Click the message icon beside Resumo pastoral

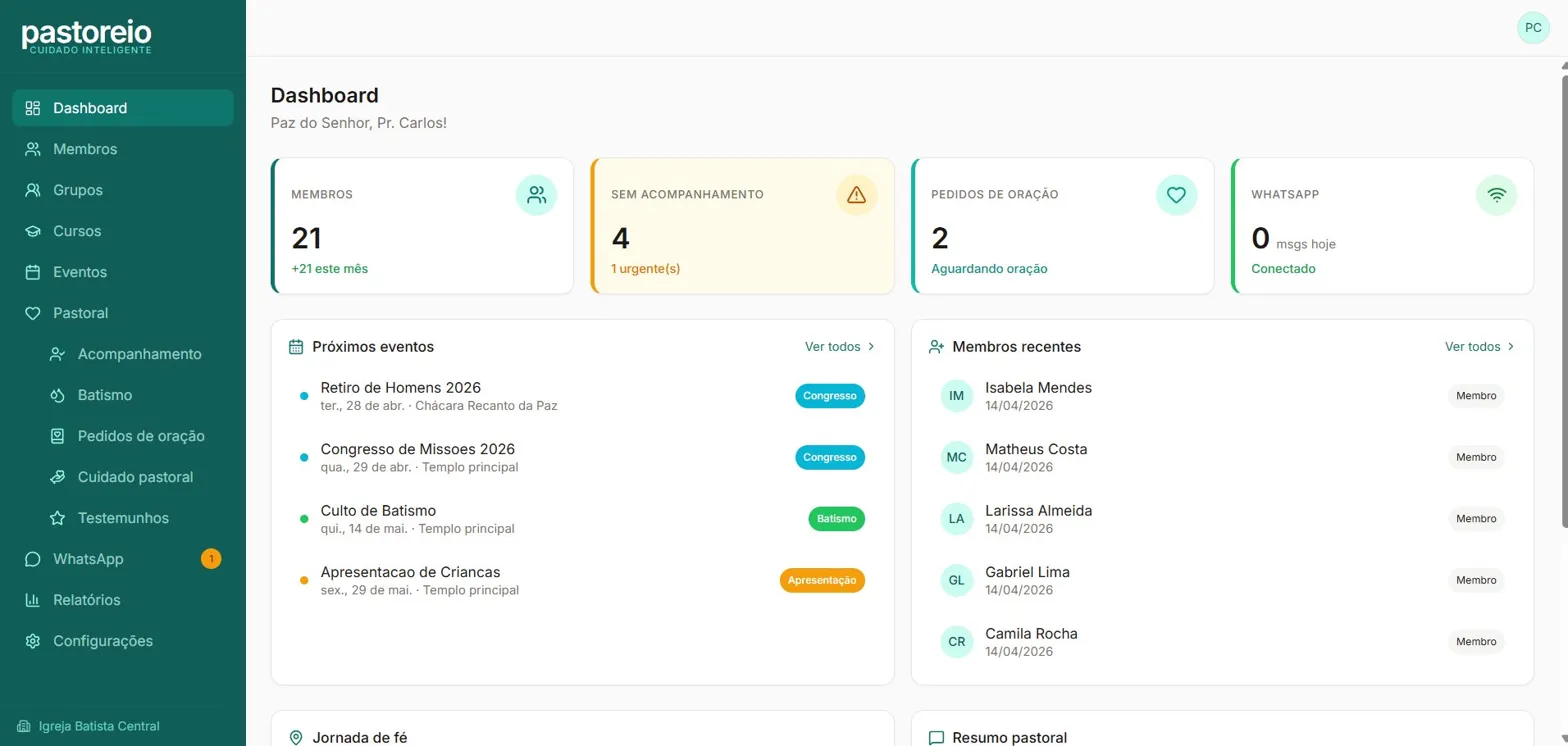click(936, 738)
